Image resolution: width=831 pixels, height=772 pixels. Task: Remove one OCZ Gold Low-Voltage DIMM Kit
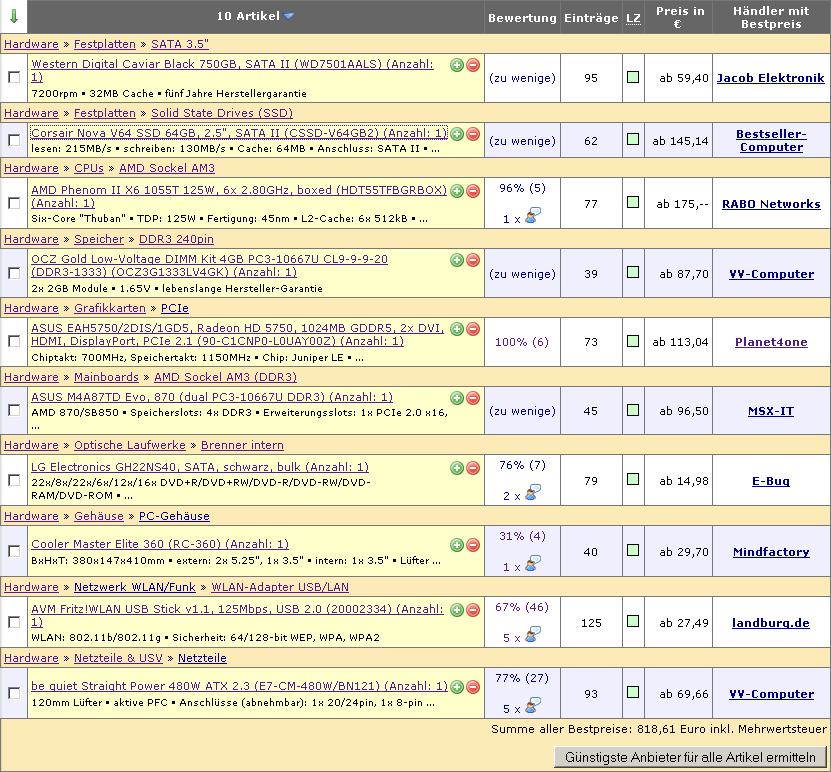tap(473, 260)
